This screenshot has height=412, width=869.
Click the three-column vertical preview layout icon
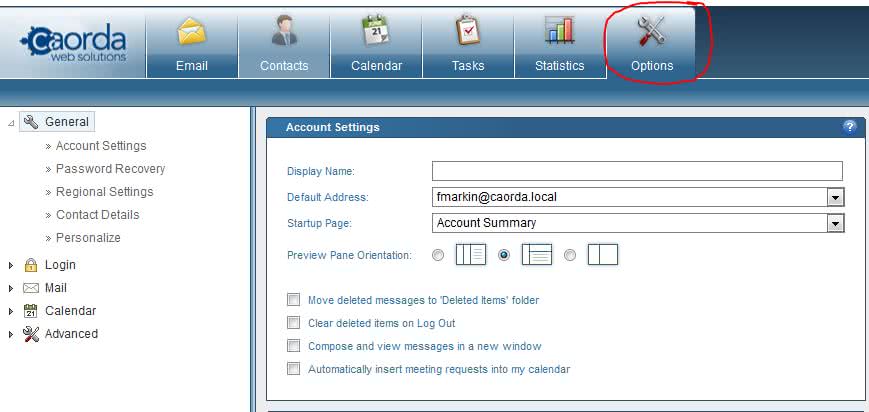[471, 255]
